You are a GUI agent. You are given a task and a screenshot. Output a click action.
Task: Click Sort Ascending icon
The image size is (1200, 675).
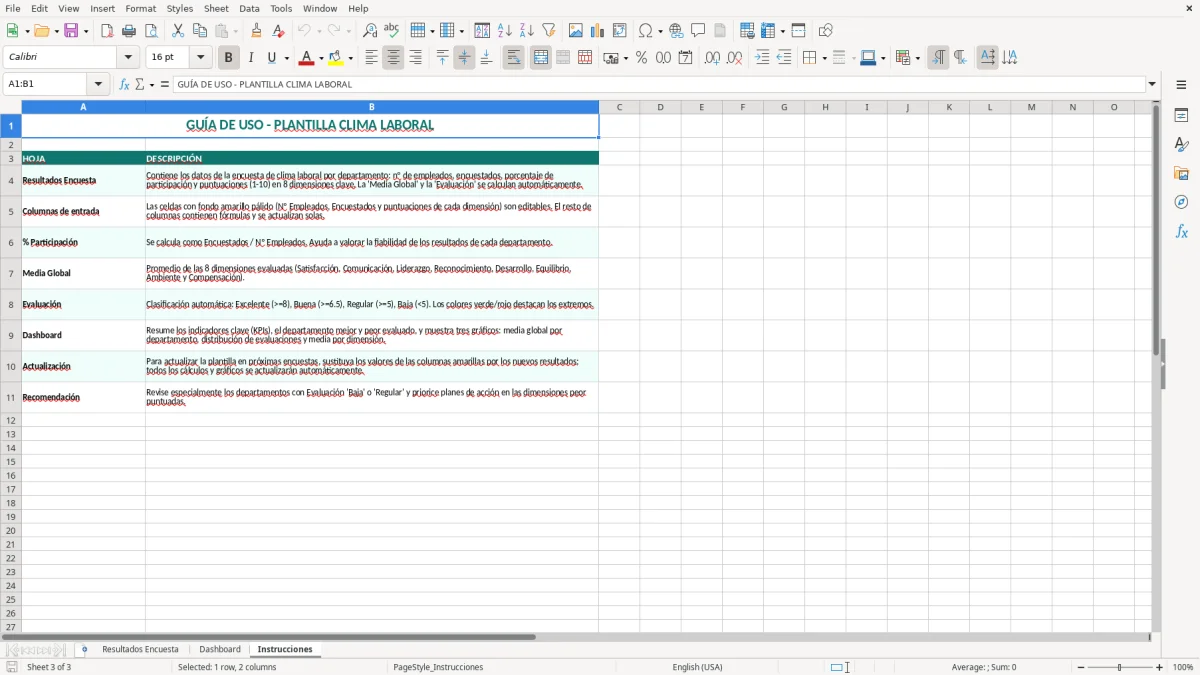pos(505,31)
